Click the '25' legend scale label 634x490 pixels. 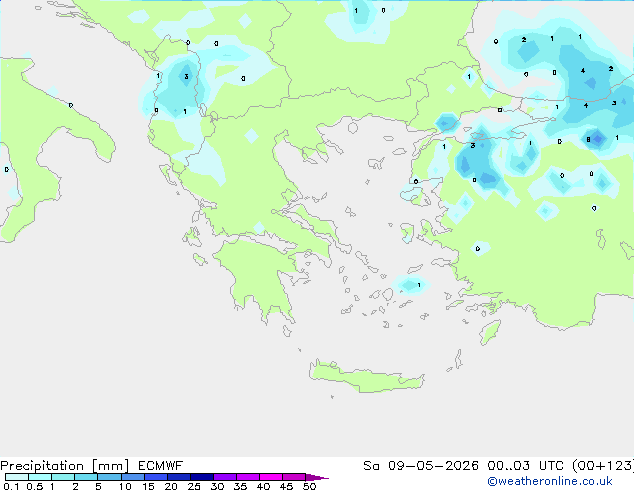coord(194,486)
